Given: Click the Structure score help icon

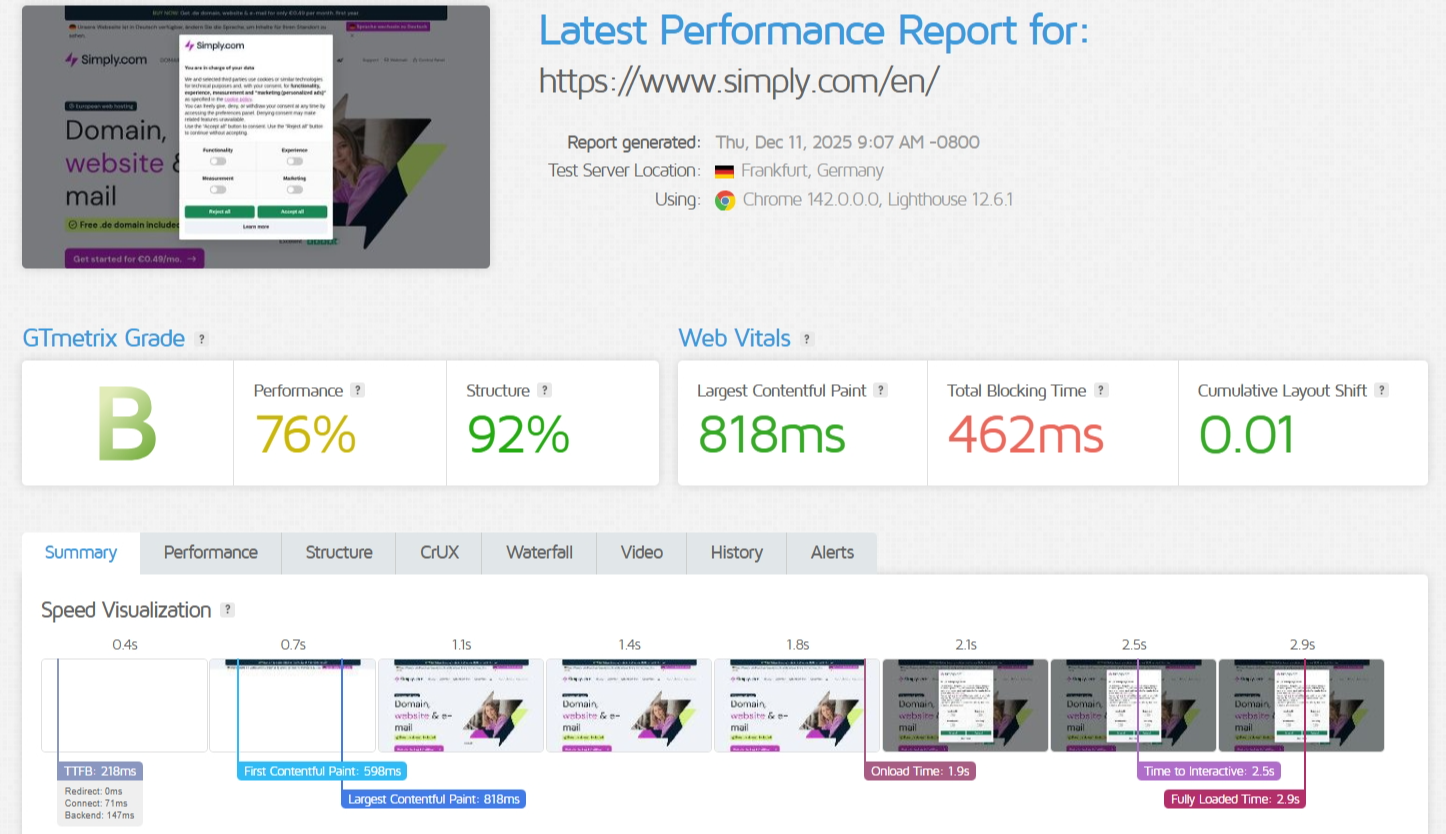Looking at the screenshot, I should pyautogui.click(x=545, y=391).
